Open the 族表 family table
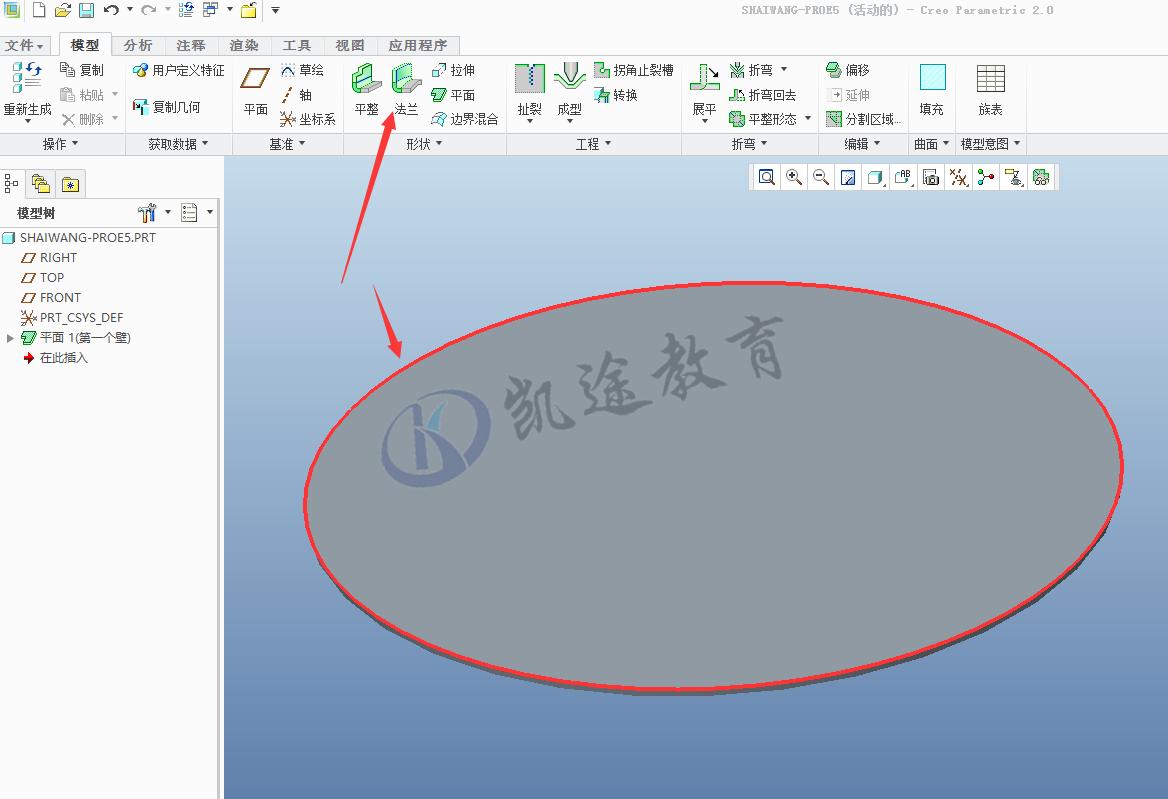The height and width of the screenshot is (799, 1168). point(990,90)
